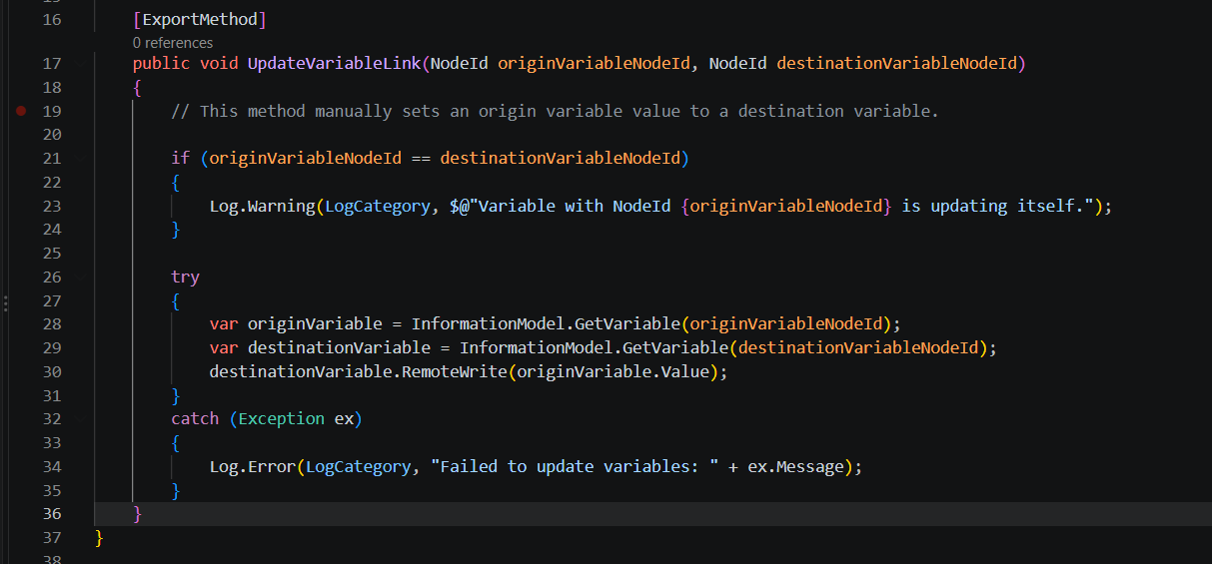Click line number 17 in the gutter
Viewport: 1212px width, 564px height.
[x=52, y=63]
